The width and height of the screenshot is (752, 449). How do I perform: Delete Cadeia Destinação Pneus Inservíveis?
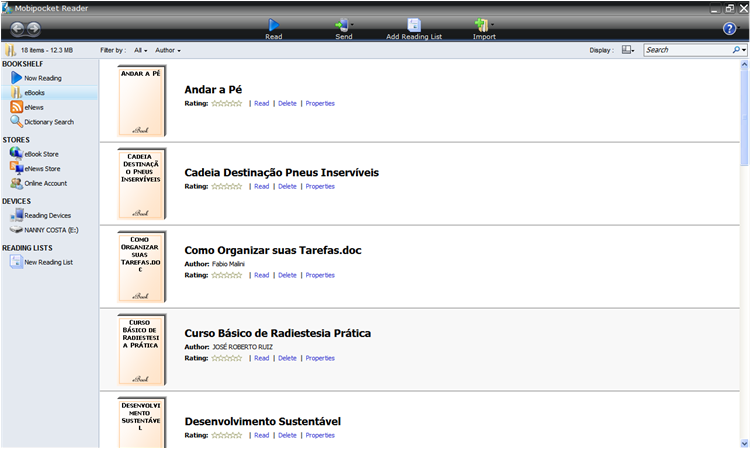click(x=287, y=187)
